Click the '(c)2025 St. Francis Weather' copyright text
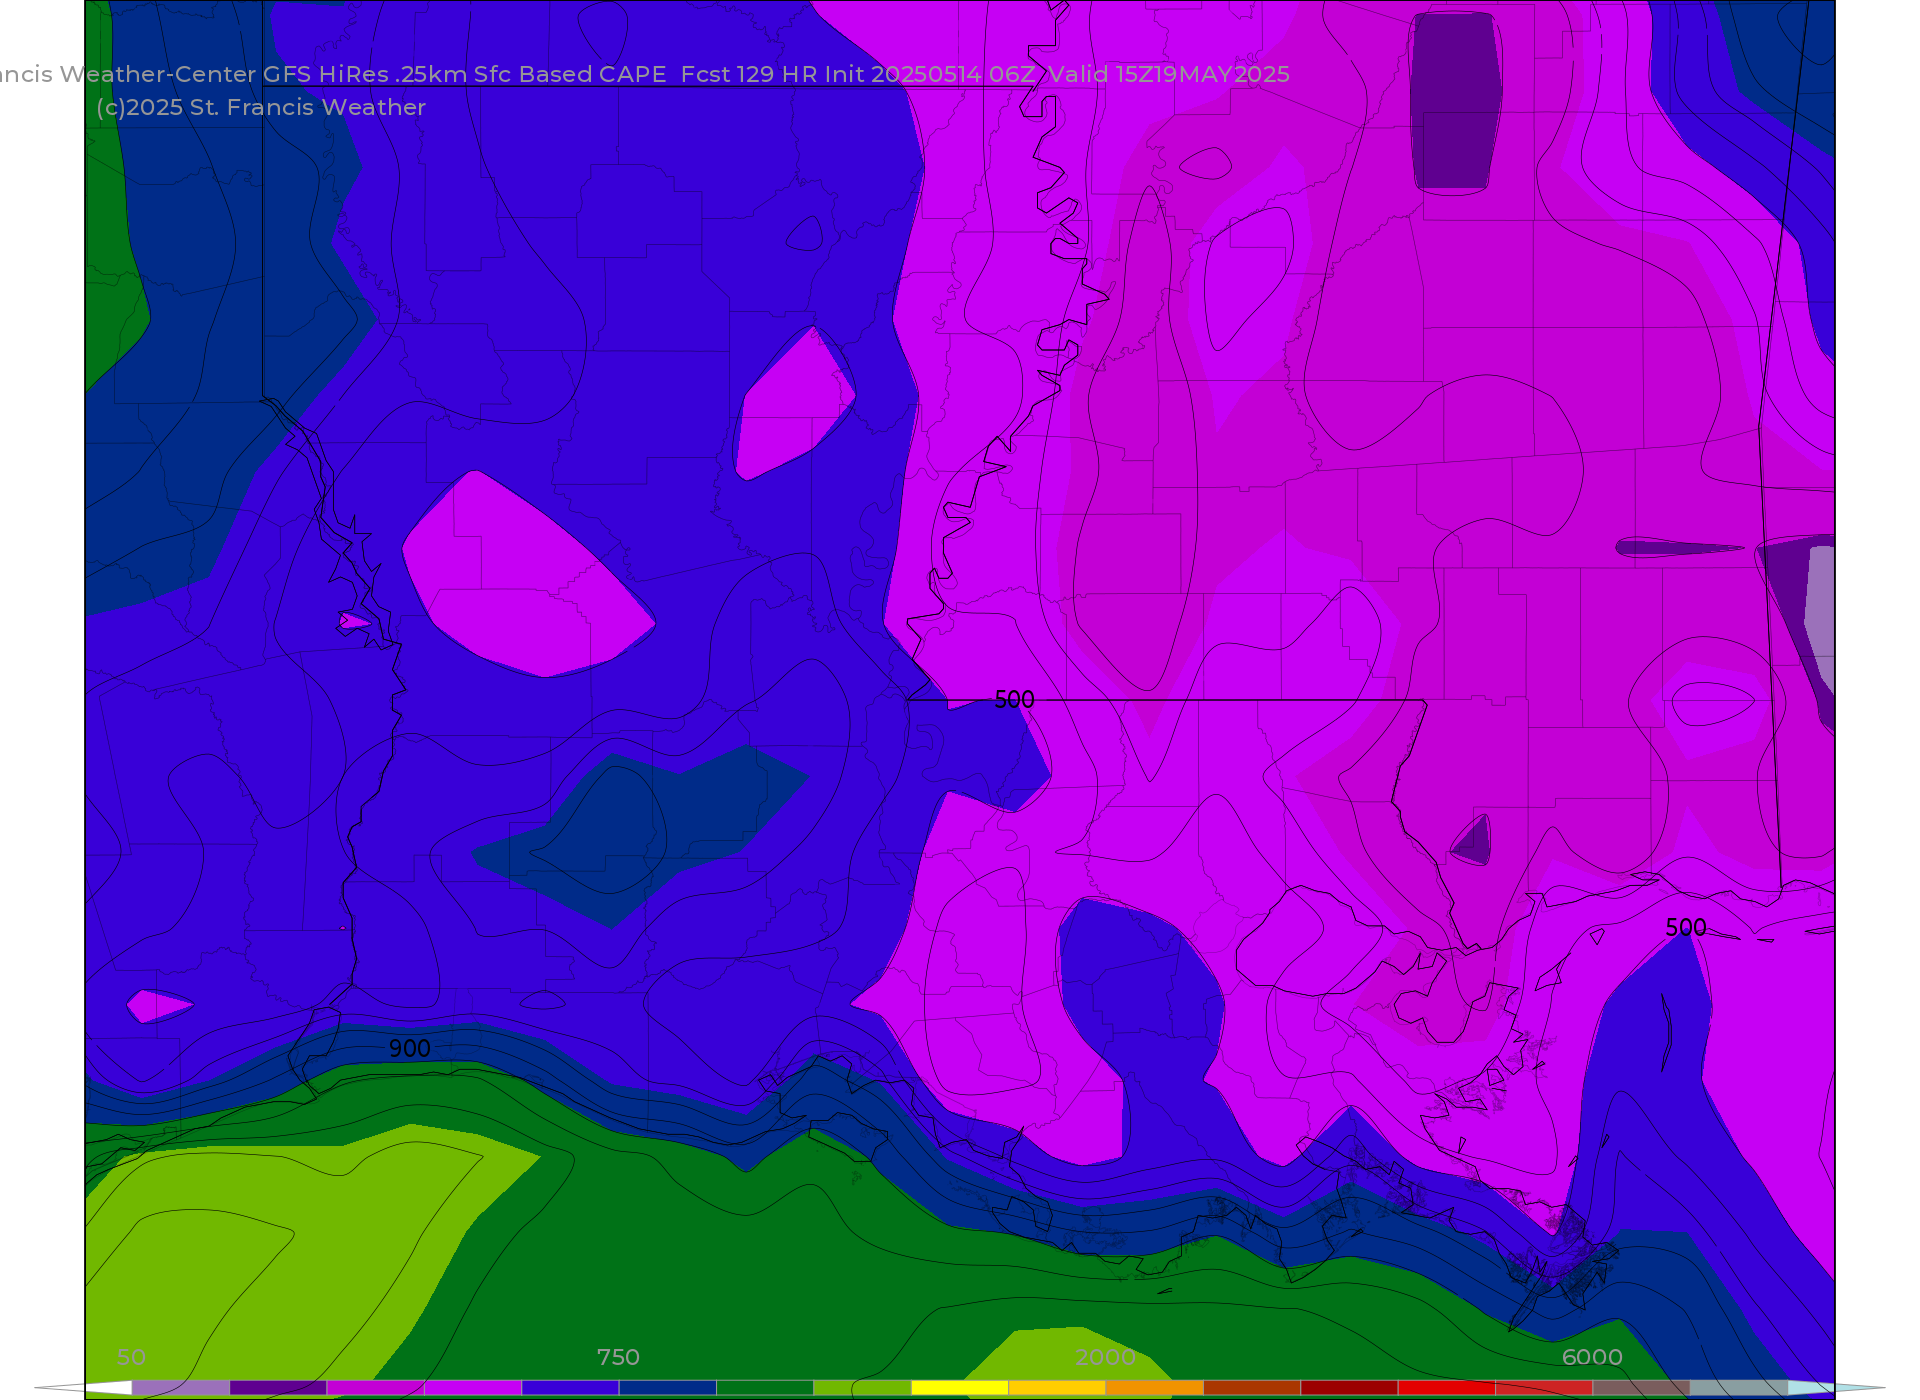 pos(261,107)
